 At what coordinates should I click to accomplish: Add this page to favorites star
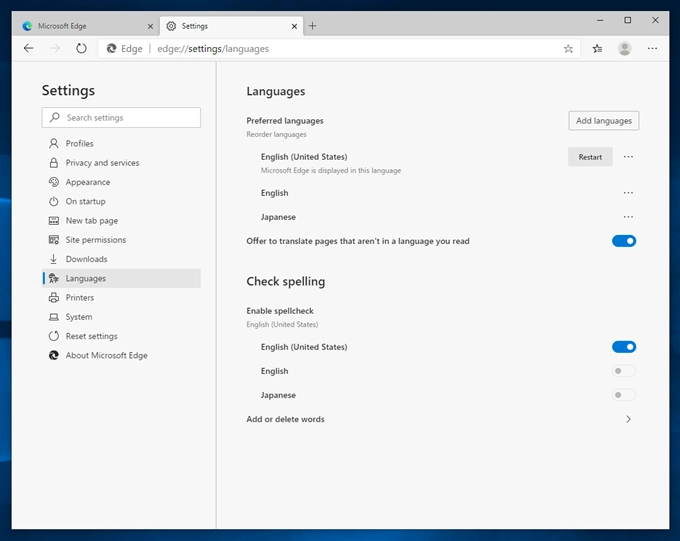click(x=568, y=49)
